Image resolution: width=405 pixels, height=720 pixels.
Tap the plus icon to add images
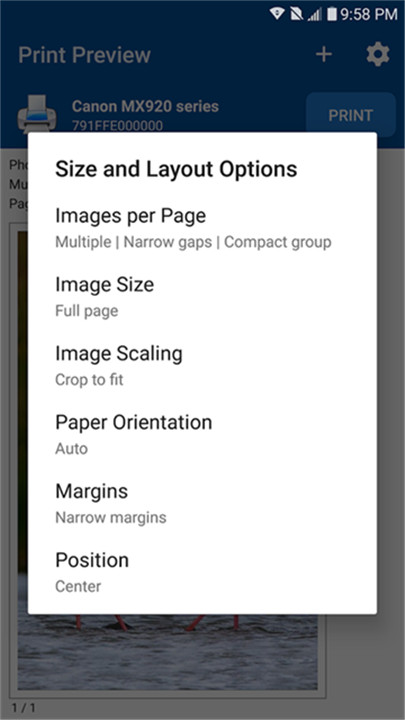pyautogui.click(x=324, y=55)
